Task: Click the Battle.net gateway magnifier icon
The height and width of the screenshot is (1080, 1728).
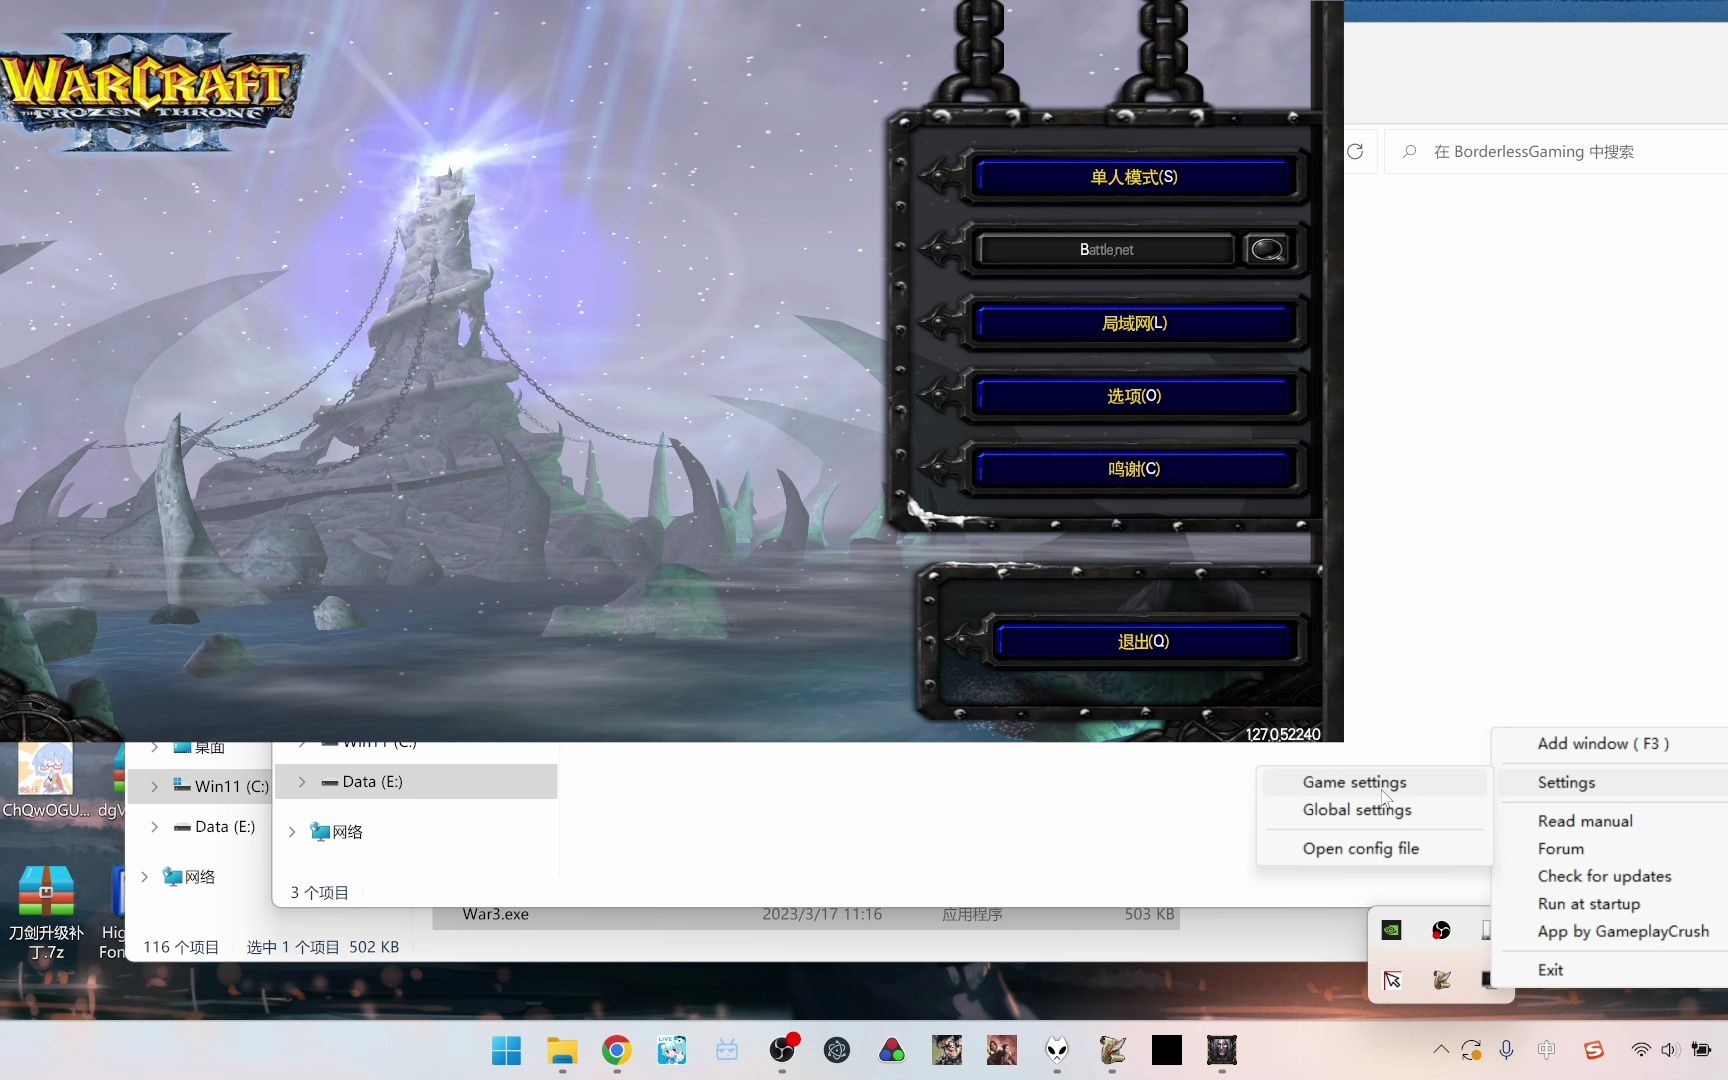Action: pyautogui.click(x=1267, y=249)
